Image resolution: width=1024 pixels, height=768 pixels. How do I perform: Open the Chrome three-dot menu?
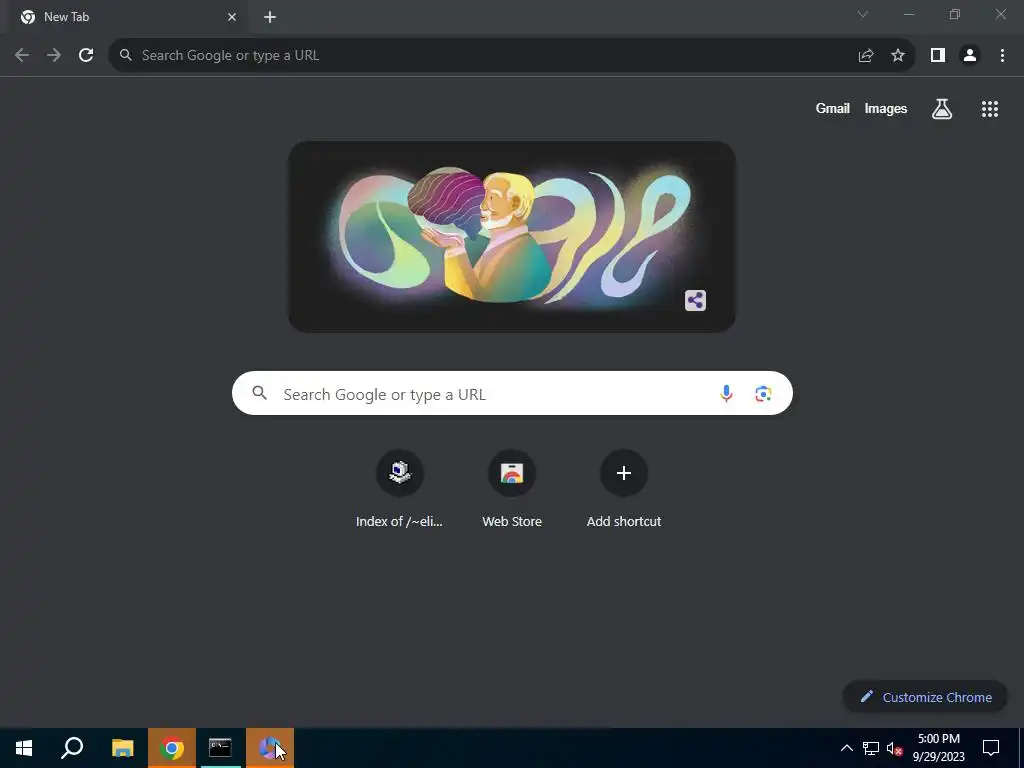coord(1002,56)
